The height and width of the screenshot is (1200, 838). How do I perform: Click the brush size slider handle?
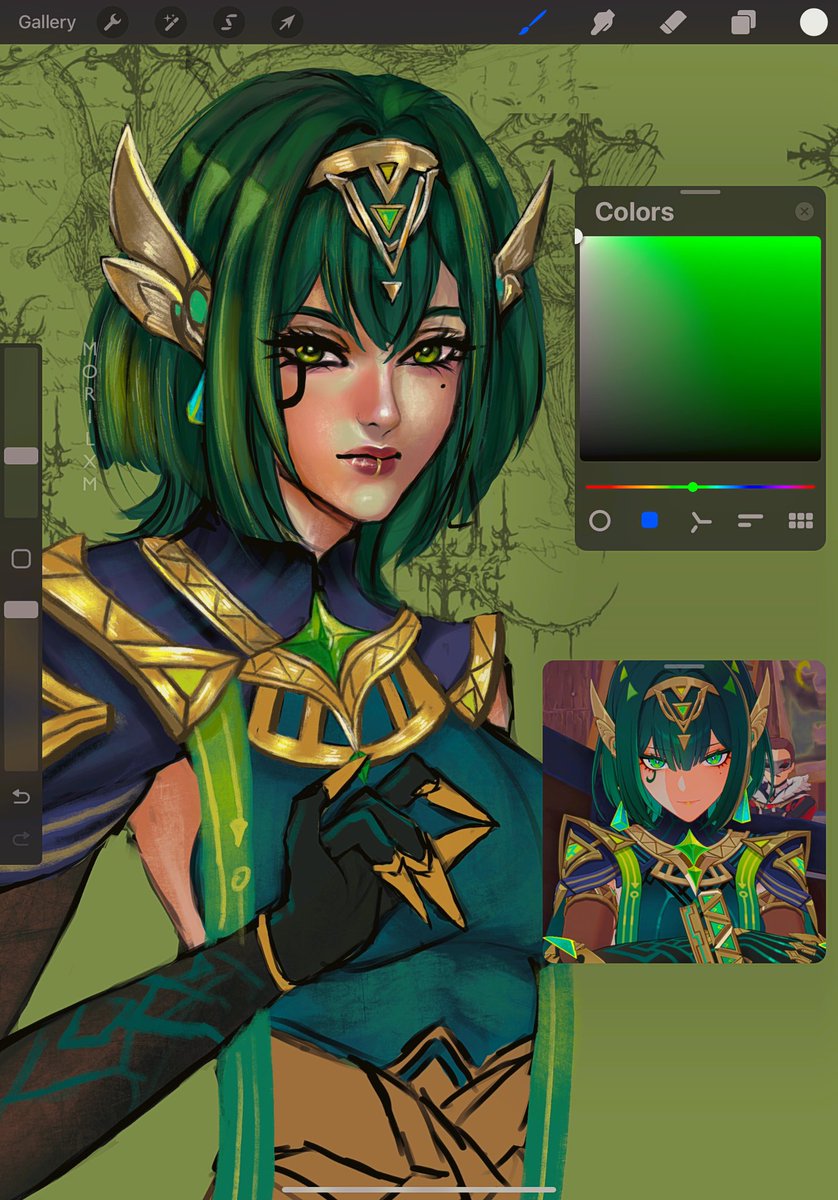[21, 456]
